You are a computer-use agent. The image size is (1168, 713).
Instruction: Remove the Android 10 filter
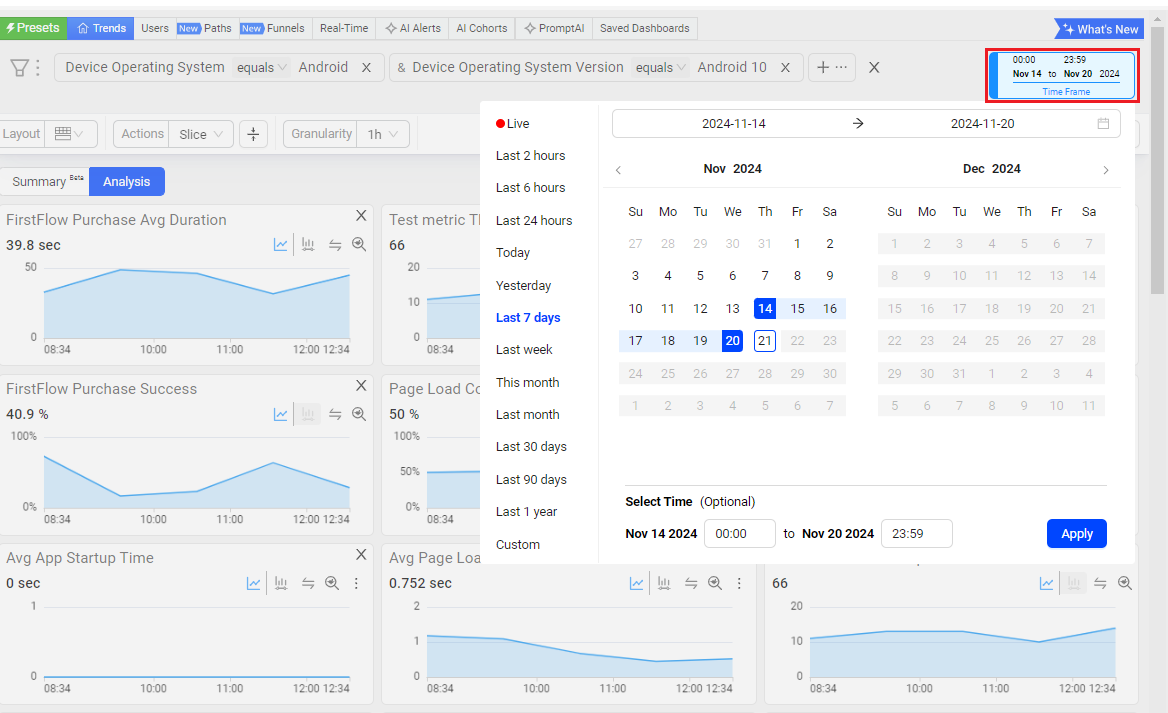tap(785, 67)
